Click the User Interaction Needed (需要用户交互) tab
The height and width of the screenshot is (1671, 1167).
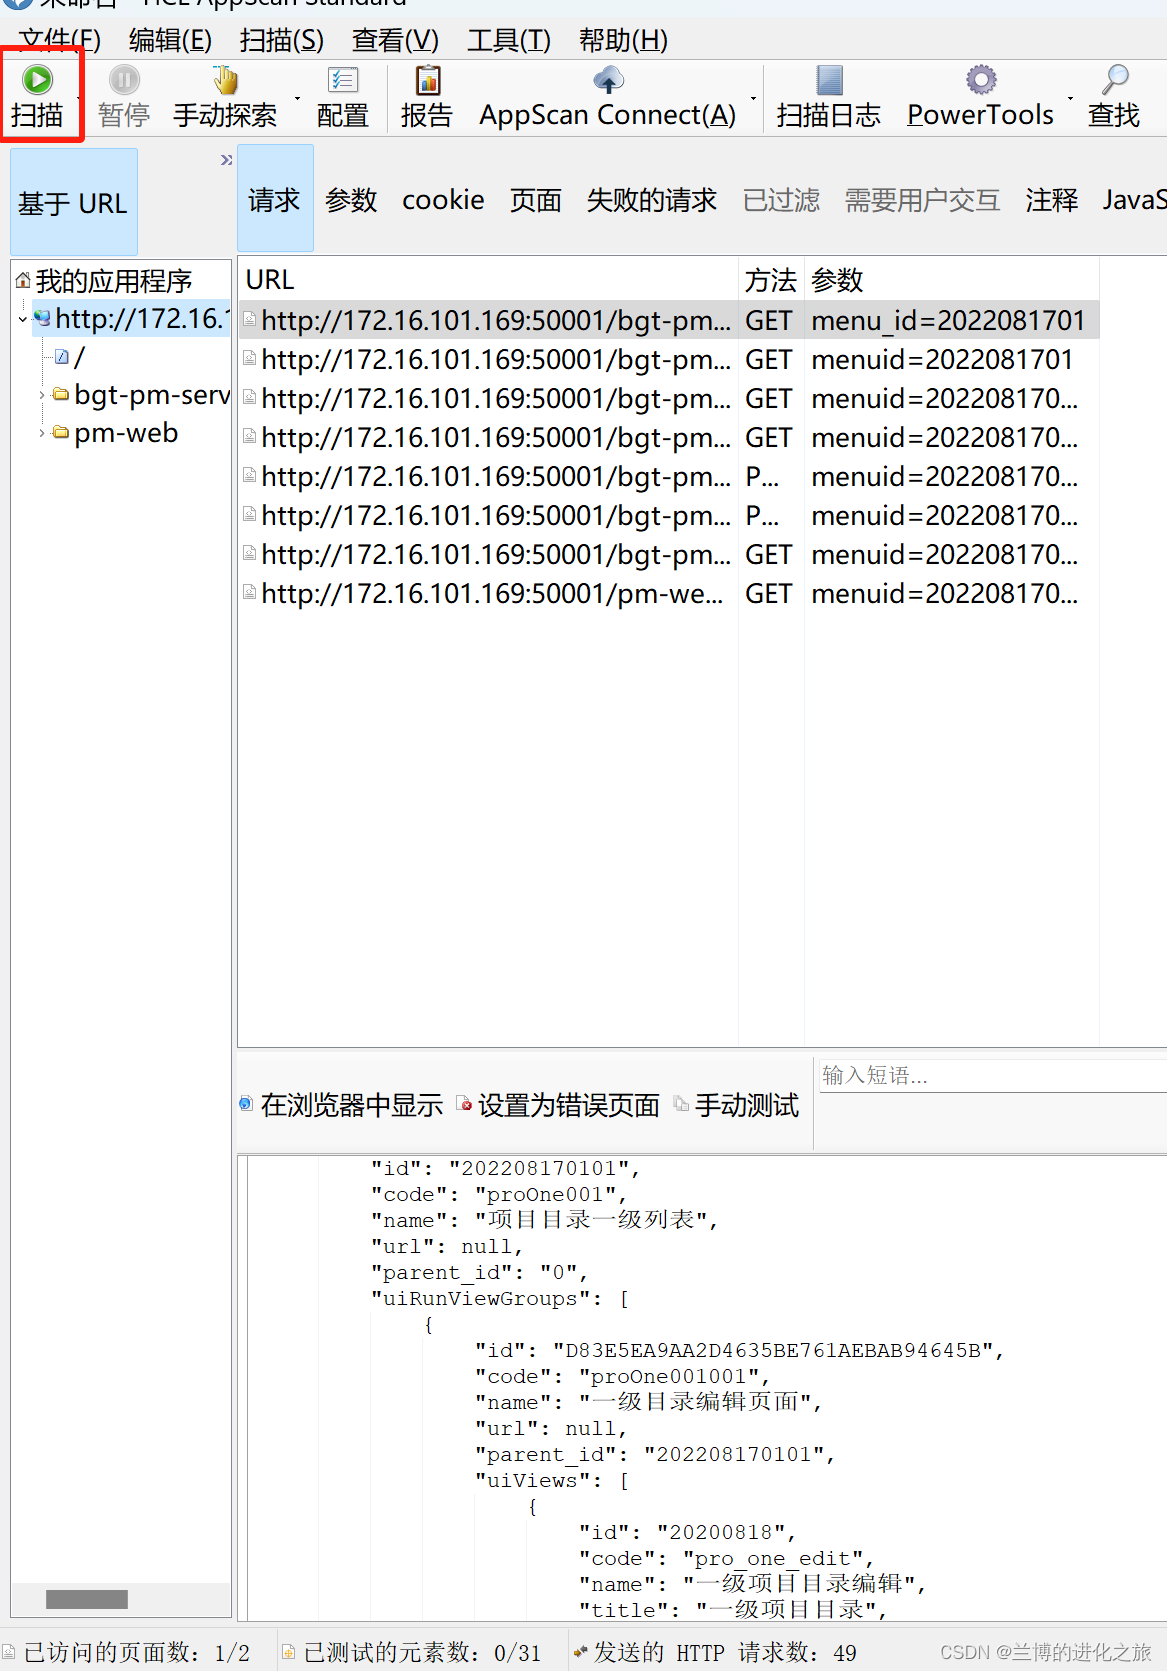pyautogui.click(x=922, y=200)
